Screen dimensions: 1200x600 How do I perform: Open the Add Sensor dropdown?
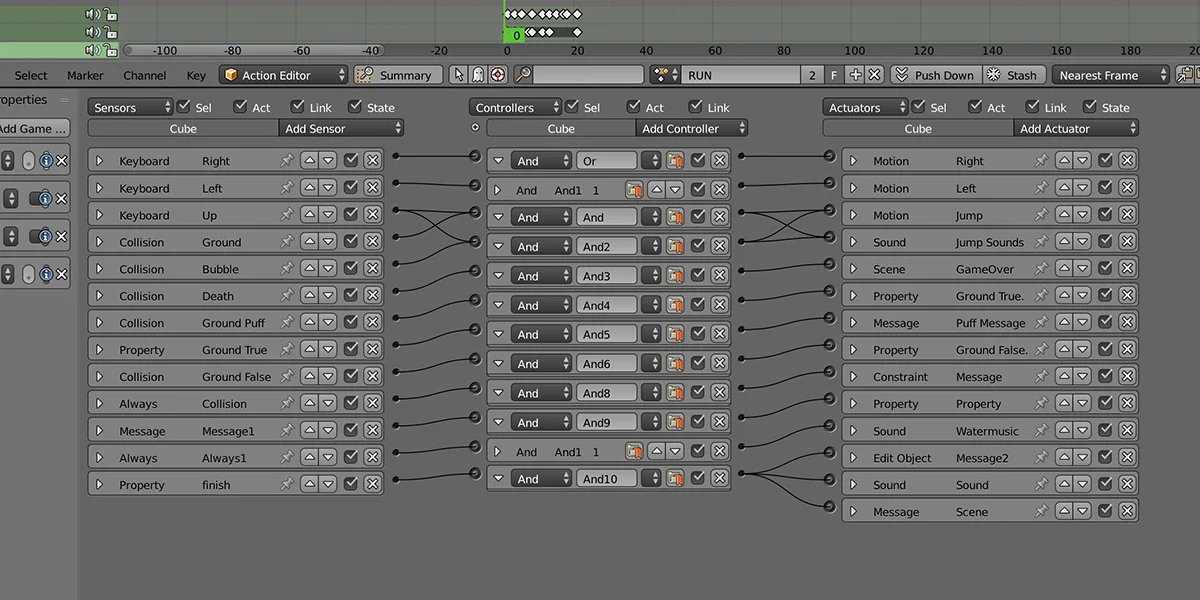tap(341, 128)
